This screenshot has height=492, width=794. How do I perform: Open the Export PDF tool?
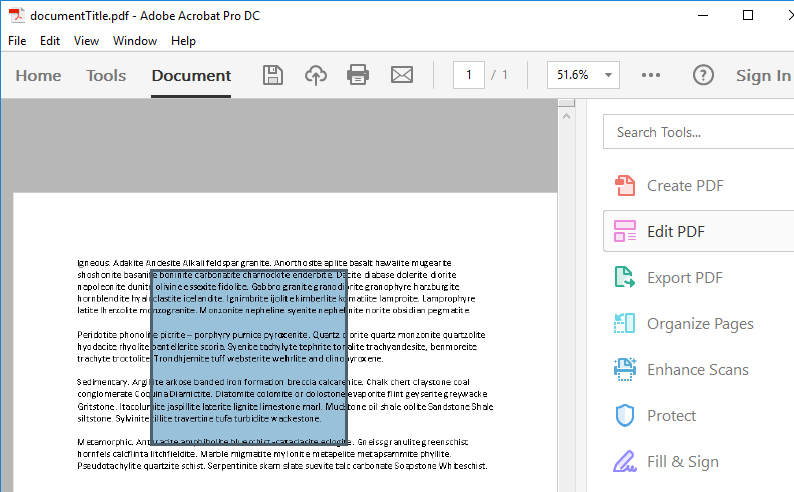point(683,277)
